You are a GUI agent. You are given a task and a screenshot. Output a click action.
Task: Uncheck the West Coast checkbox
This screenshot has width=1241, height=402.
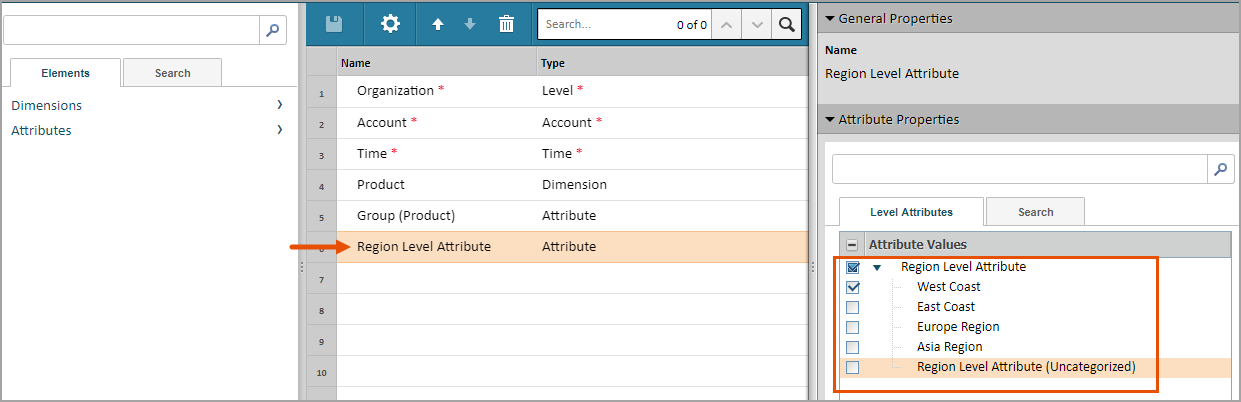(852, 287)
